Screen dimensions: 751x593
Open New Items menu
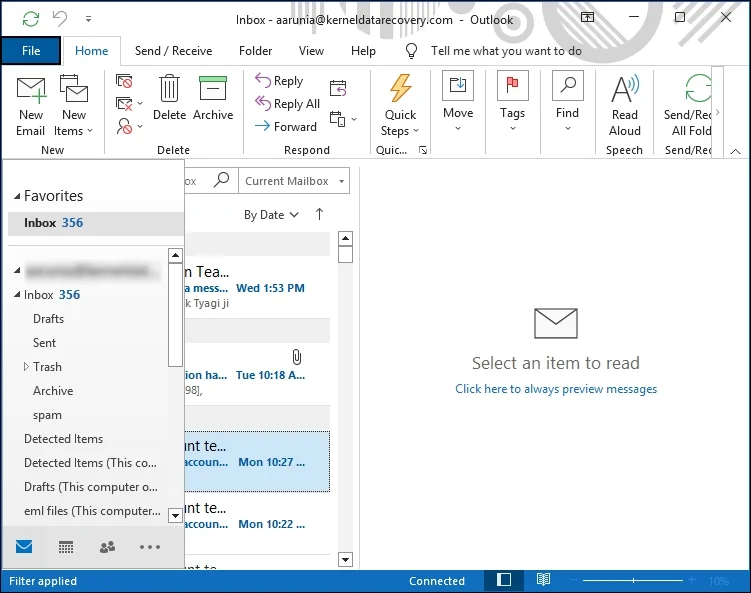pos(73,105)
